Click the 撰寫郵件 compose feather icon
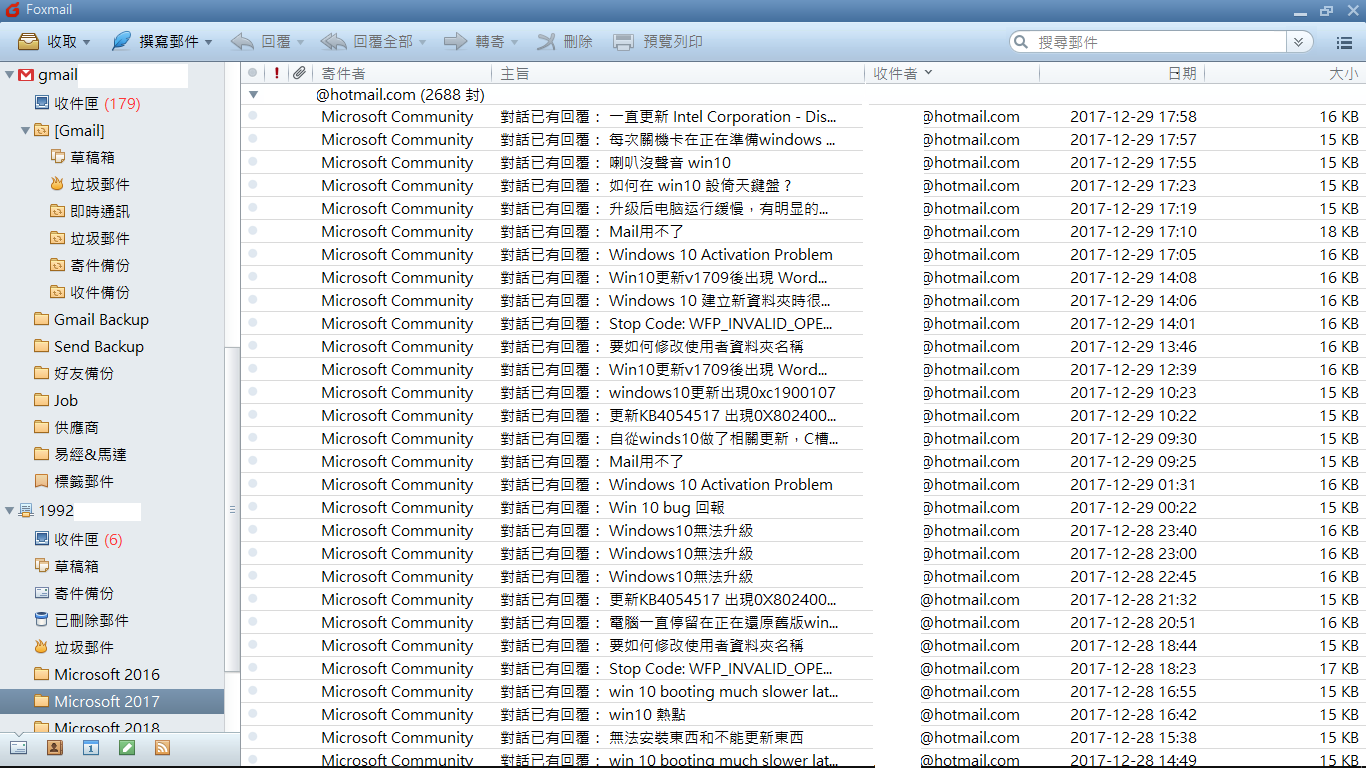 (x=121, y=42)
